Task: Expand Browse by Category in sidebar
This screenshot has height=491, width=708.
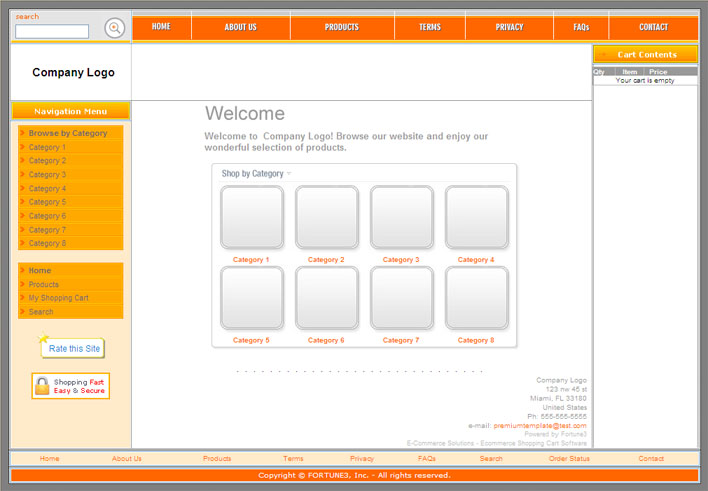Action: (67, 133)
